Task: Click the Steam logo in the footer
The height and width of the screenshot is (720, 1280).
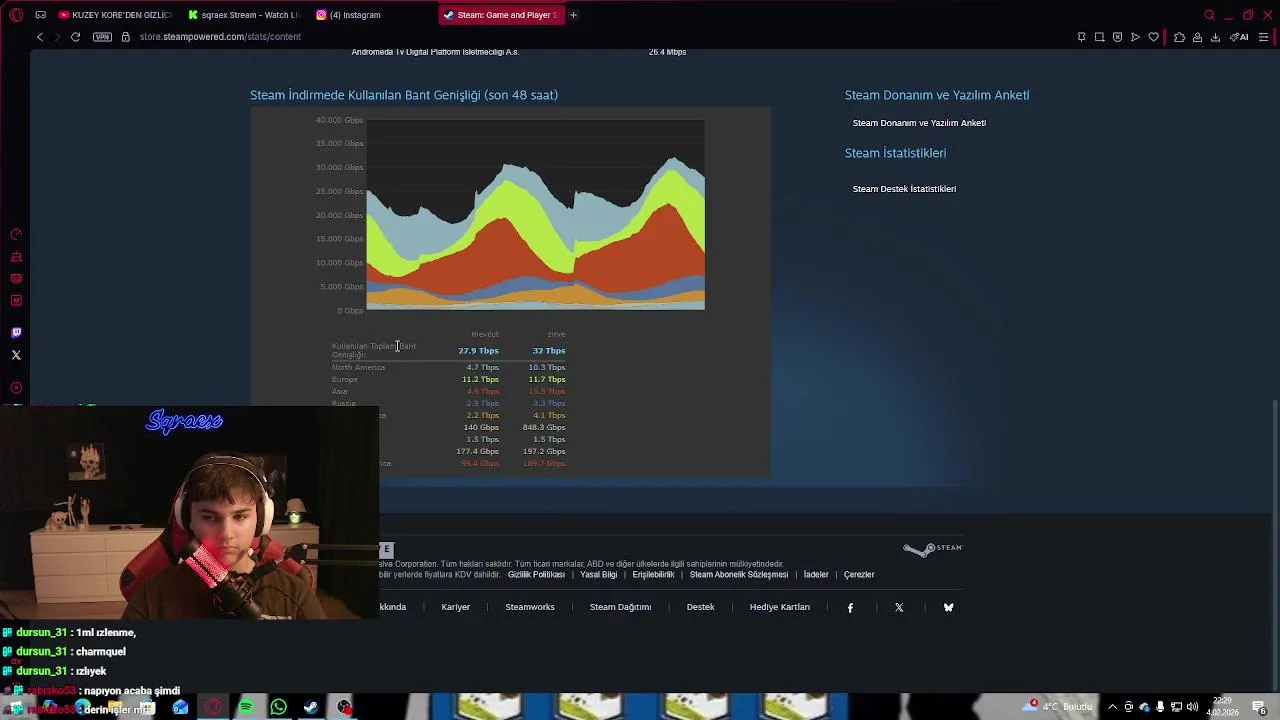Action: click(933, 549)
